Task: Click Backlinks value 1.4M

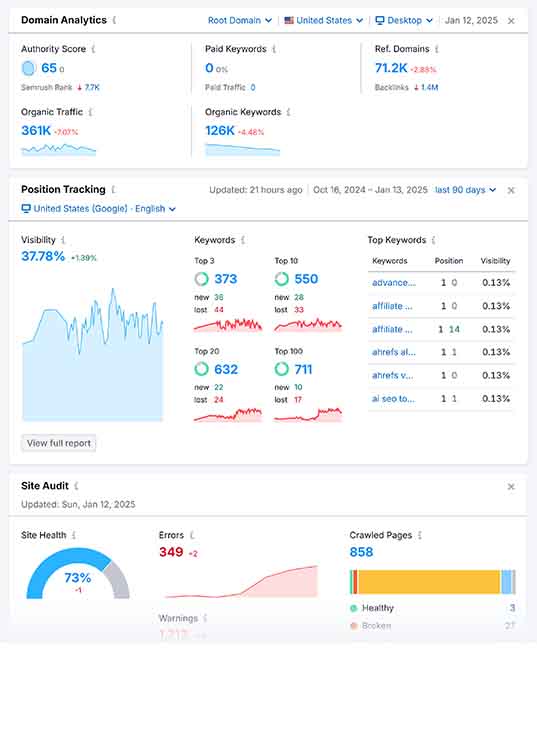Action: pyautogui.click(x=429, y=87)
